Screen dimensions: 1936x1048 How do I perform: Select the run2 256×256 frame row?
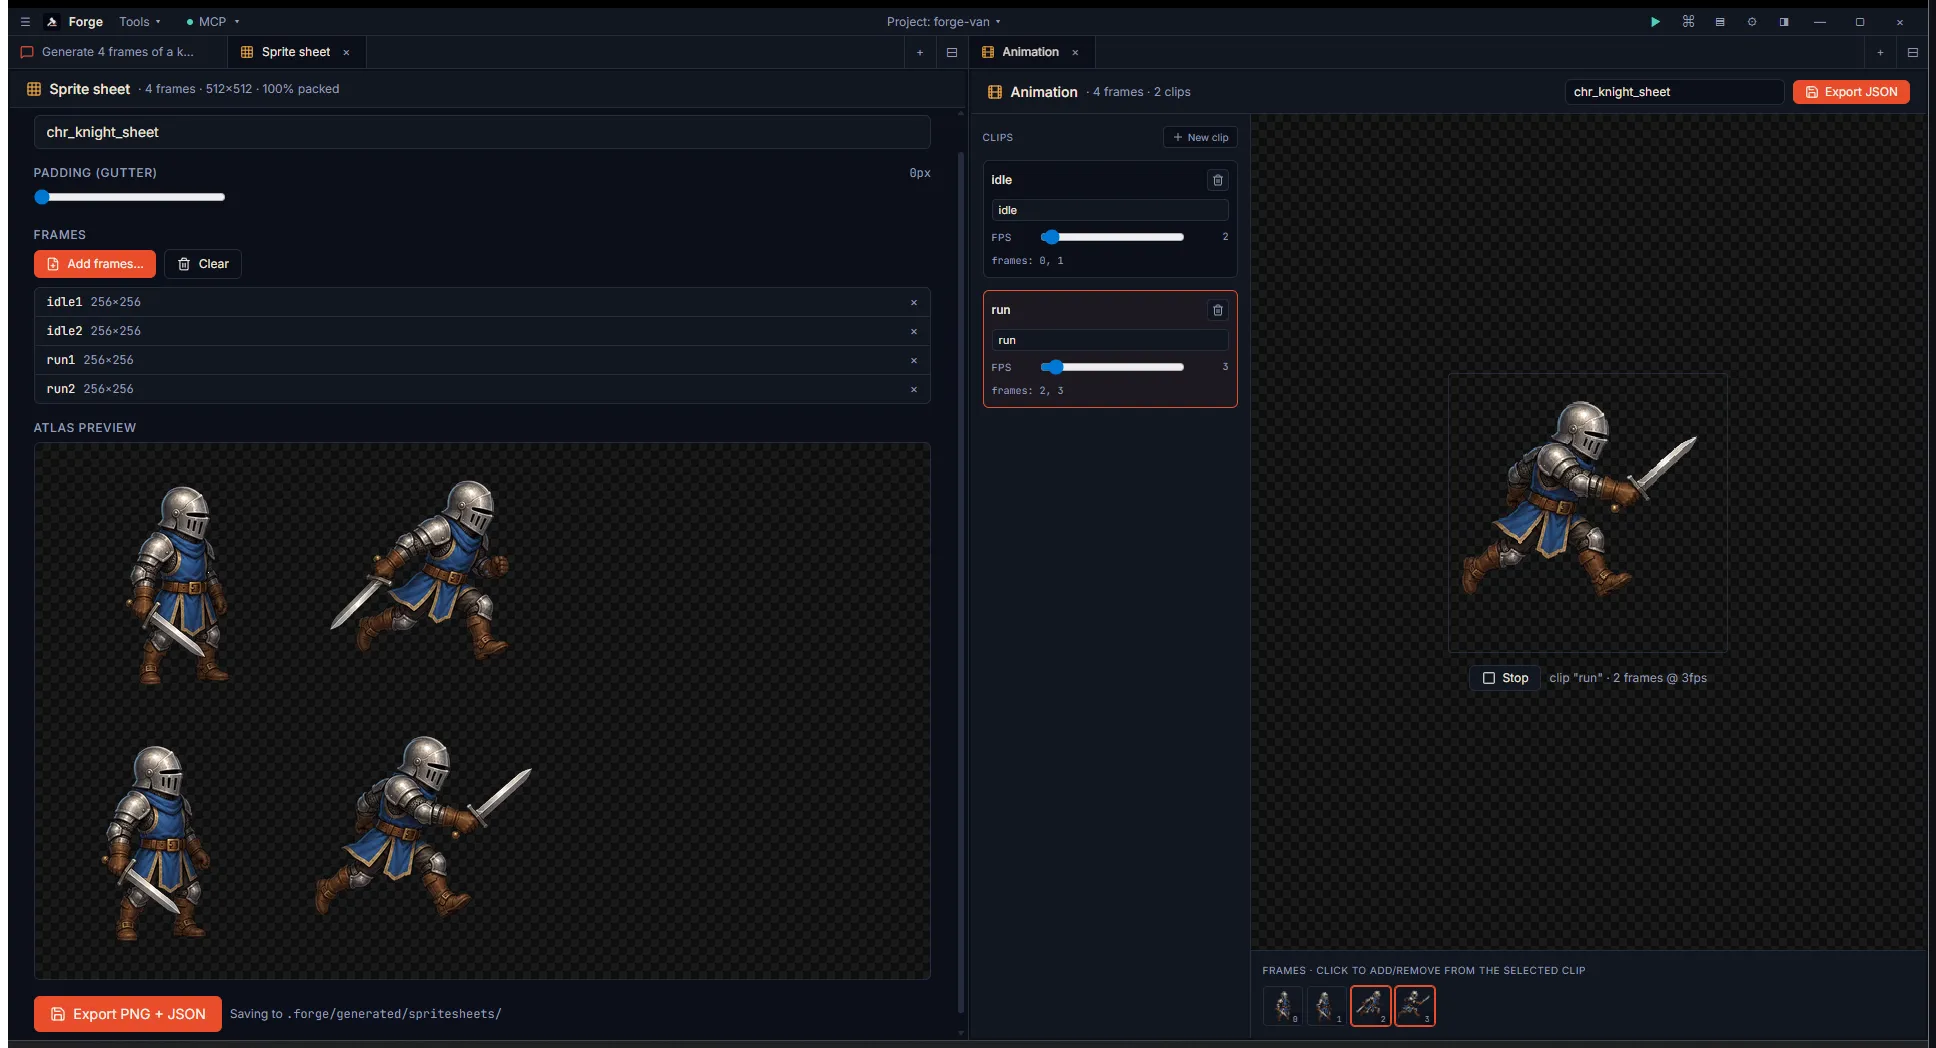[x=482, y=389]
